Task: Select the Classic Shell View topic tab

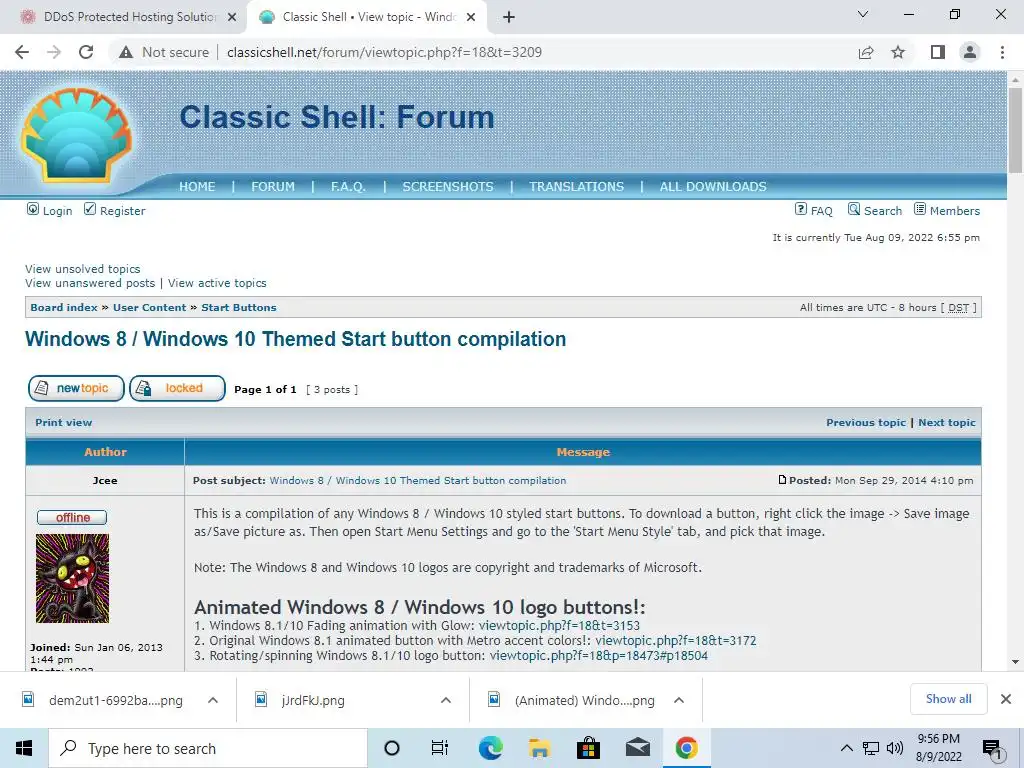Action: pos(366,17)
